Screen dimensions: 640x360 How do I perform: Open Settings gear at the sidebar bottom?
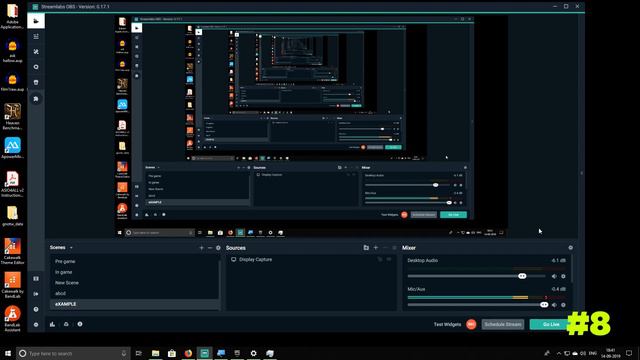pyautogui.click(x=36, y=325)
